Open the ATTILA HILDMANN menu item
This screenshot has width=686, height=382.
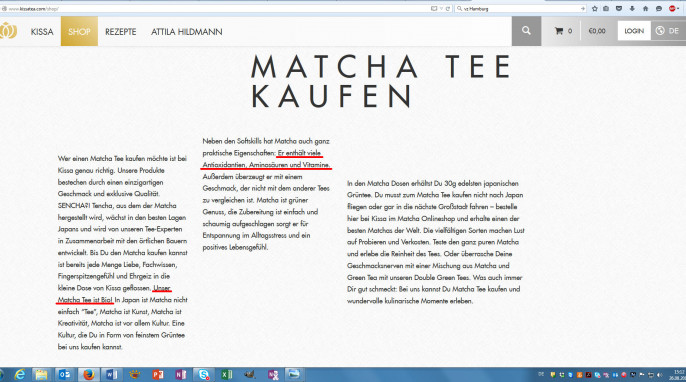pos(187,32)
